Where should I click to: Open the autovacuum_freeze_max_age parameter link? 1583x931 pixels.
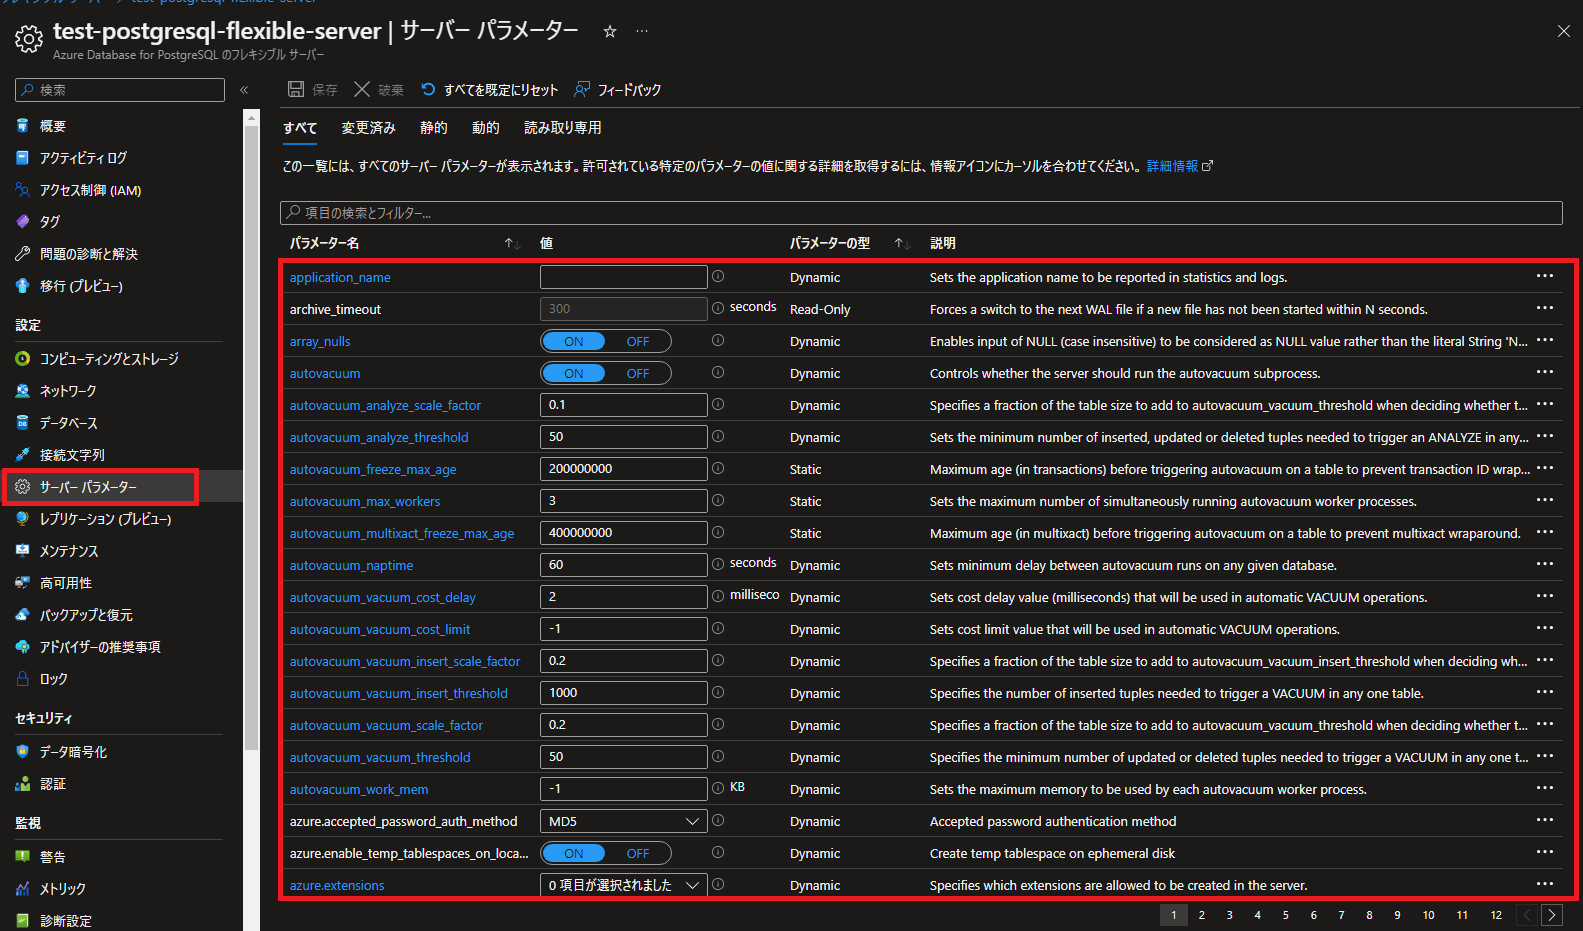[373, 469]
